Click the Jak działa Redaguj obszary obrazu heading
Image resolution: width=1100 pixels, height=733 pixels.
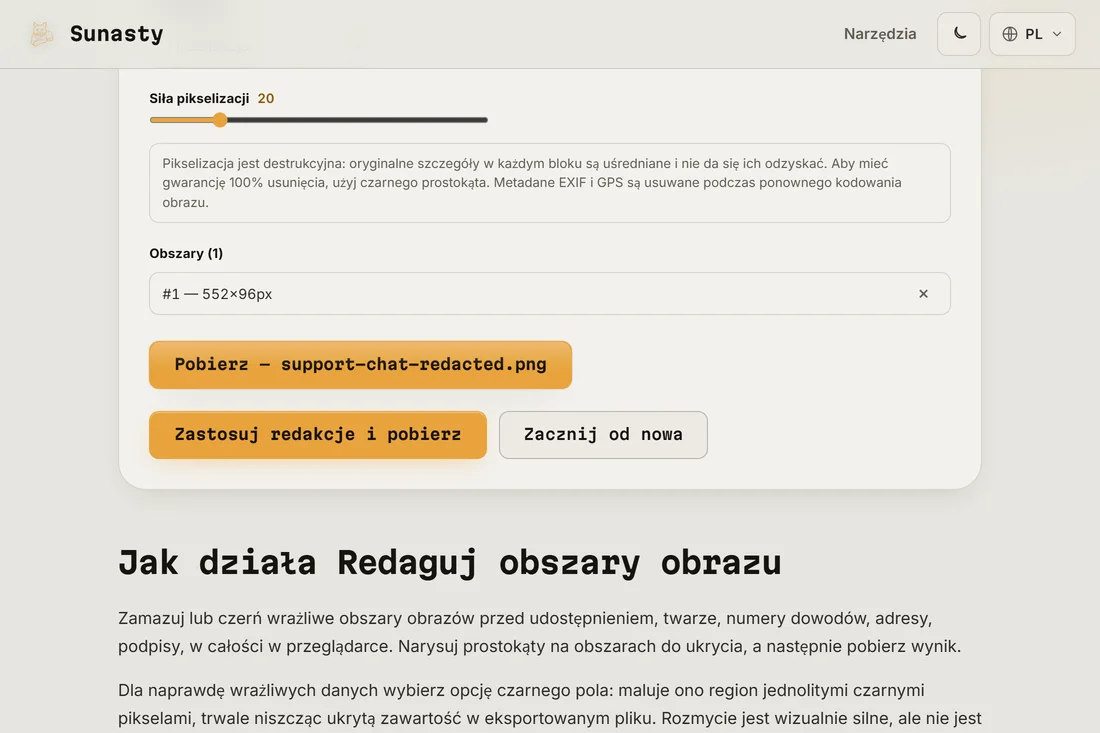coord(450,563)
